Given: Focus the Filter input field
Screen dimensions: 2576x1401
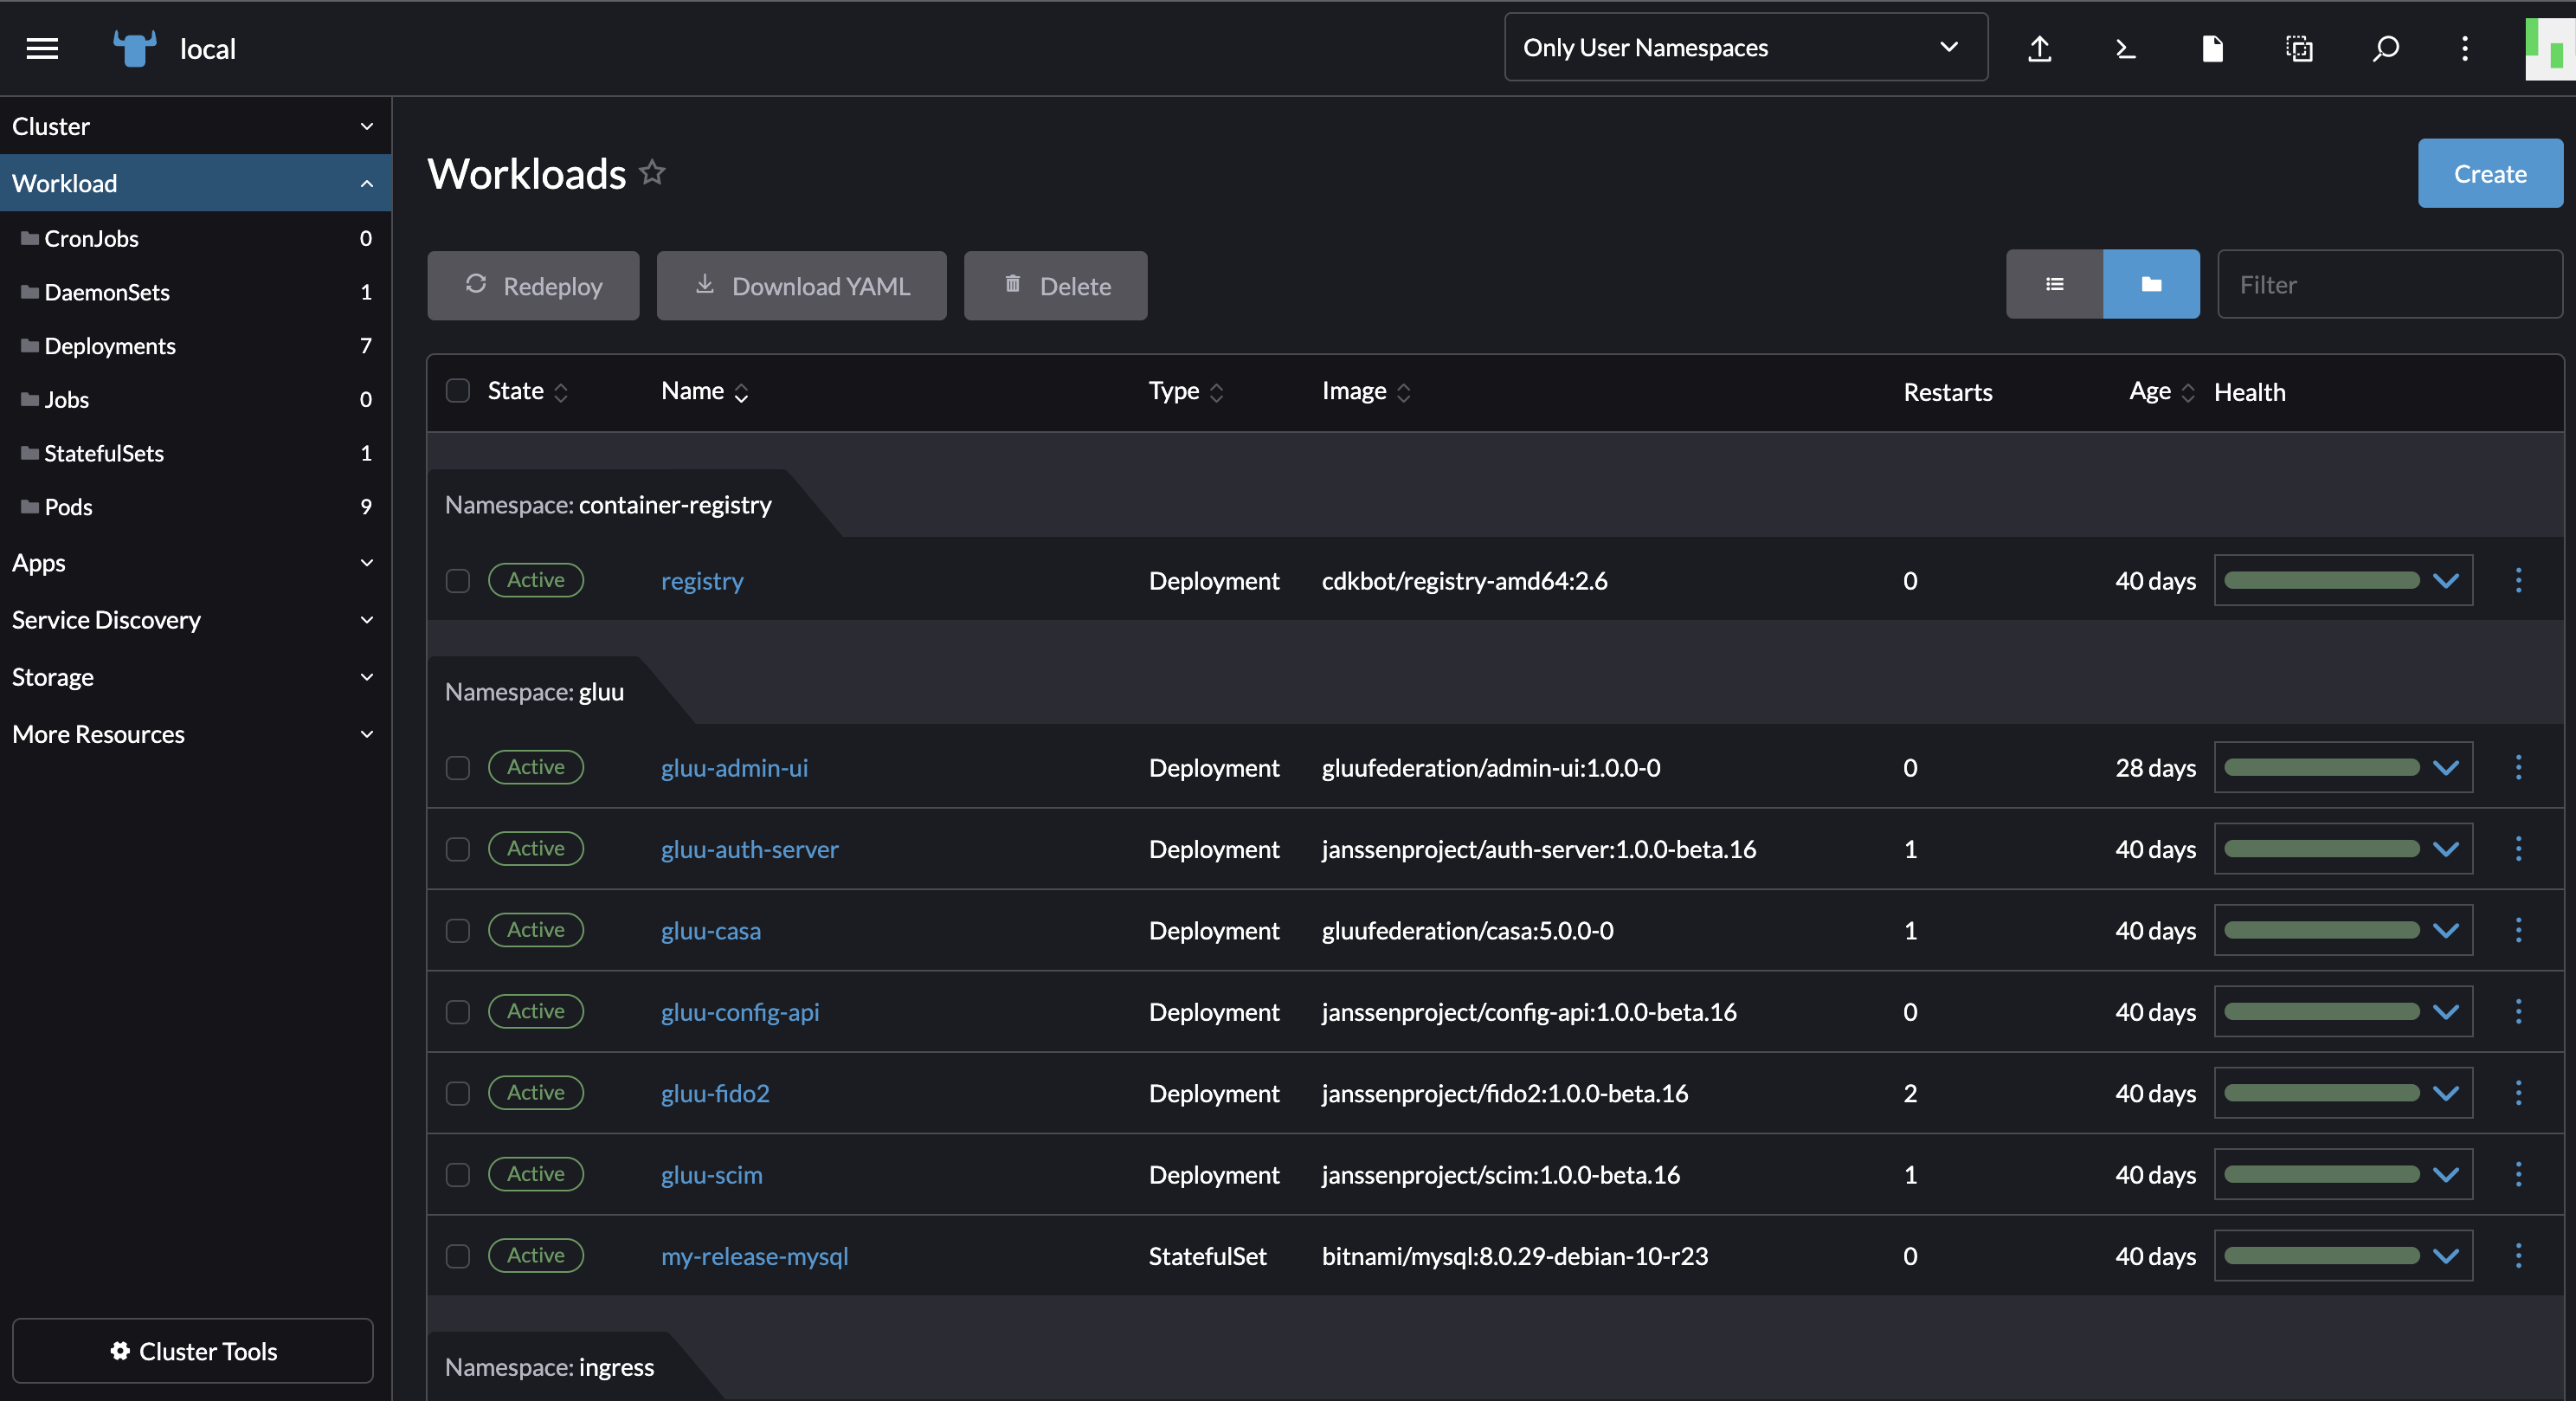Looking at the screenshot, I should click(x=2389, y=284).
